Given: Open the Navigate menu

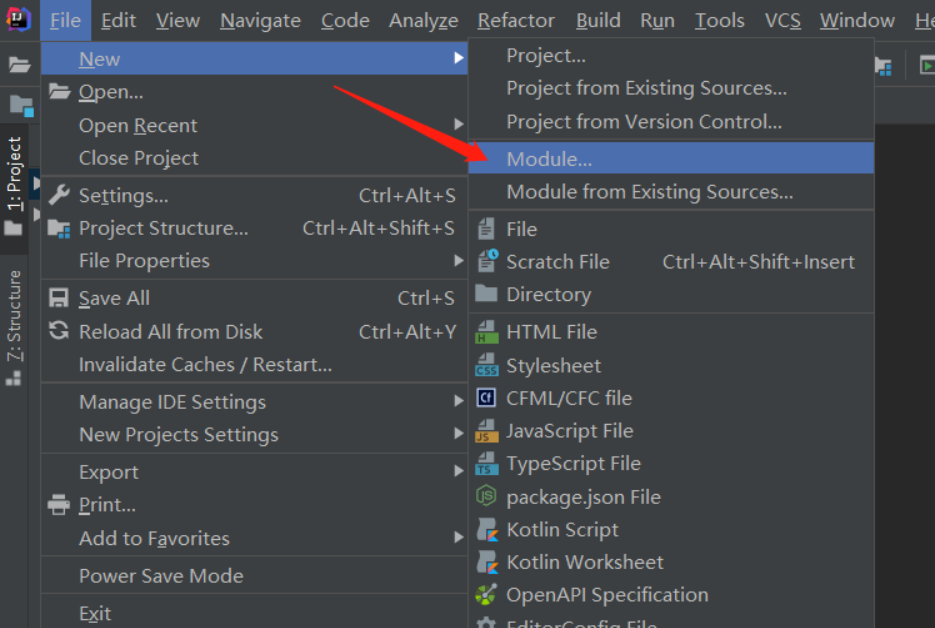Looking at the screenshot, I should [x=260, y=20].
